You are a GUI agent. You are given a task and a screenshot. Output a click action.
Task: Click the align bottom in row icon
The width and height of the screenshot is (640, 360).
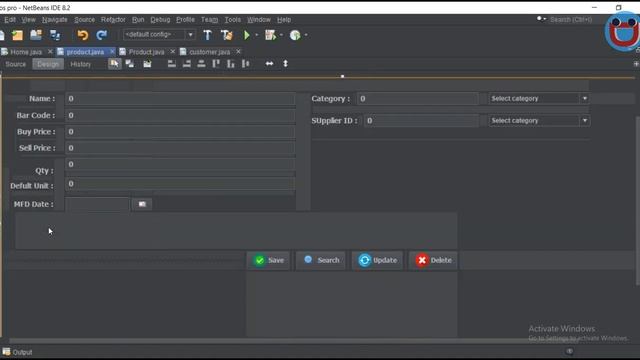pos(231,64)
